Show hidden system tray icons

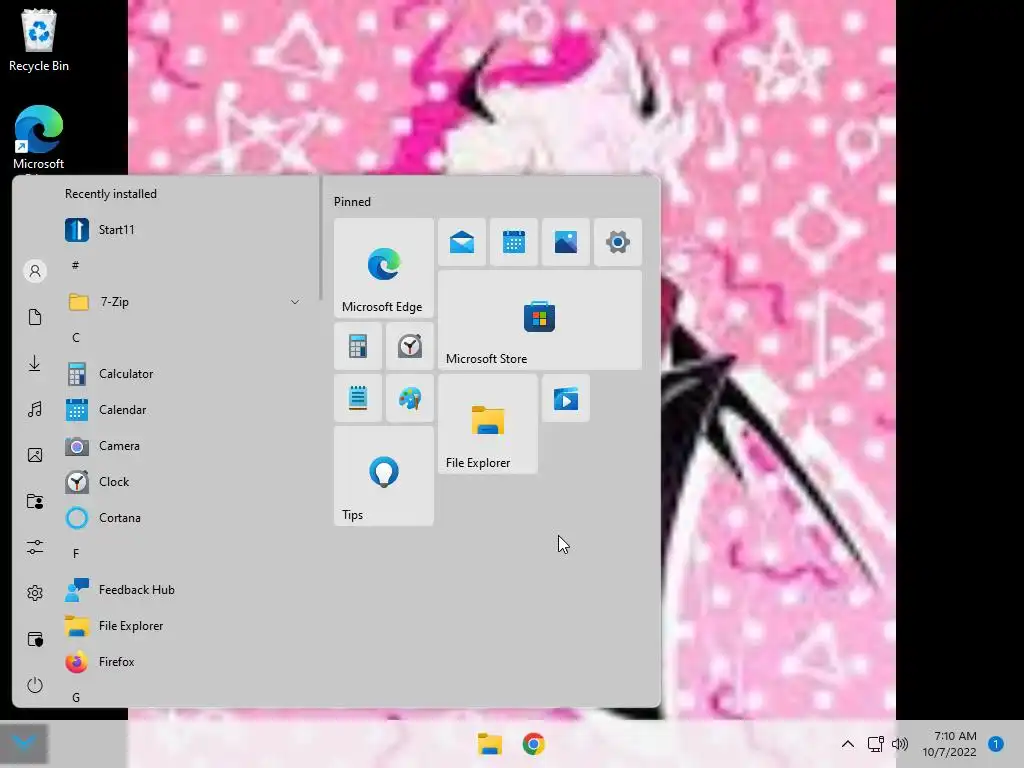[848, 744]
